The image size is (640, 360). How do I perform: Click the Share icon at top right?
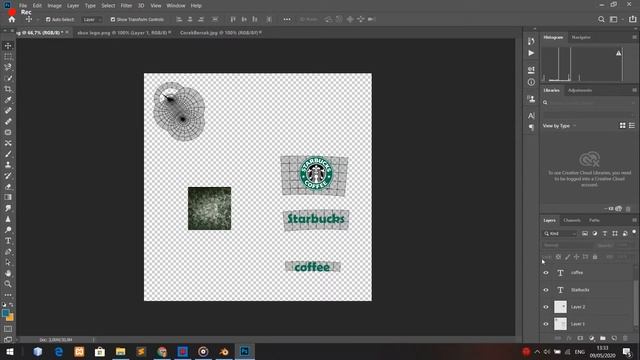point(632,19)
